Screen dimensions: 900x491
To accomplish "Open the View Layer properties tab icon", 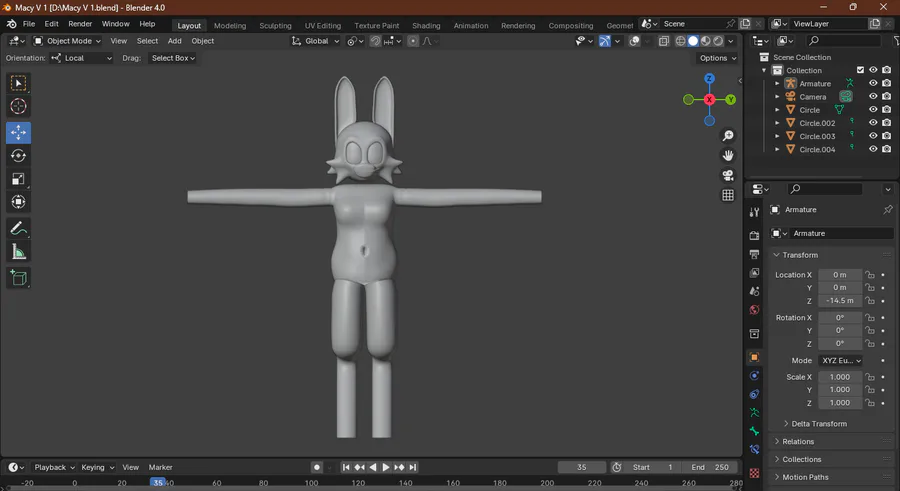I will (x=754, y=273).
